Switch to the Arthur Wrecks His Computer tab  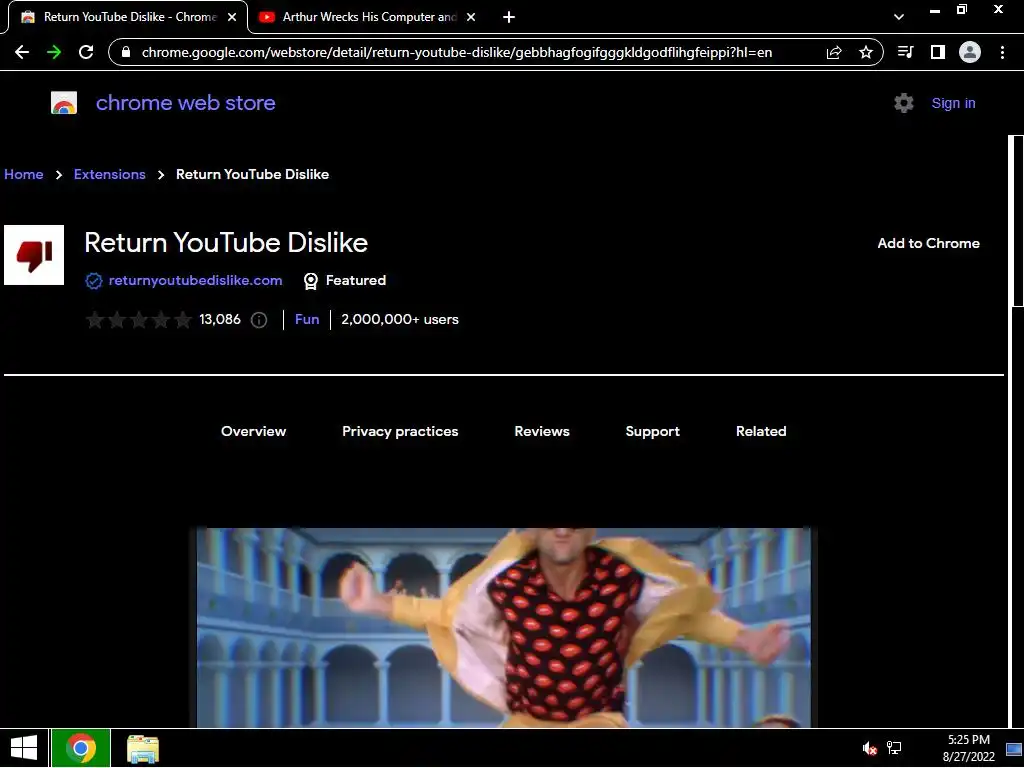pos(368,17)
